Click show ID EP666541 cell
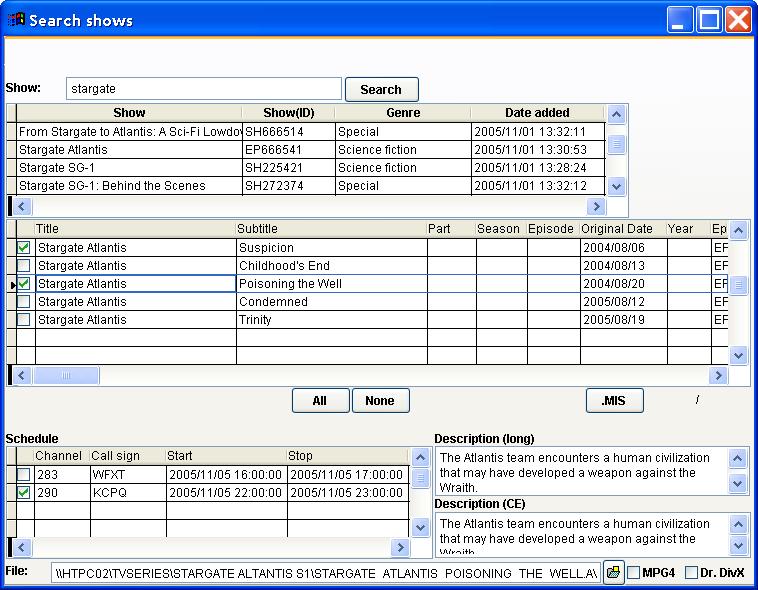758x590 pixels. [x=289, y=149]
